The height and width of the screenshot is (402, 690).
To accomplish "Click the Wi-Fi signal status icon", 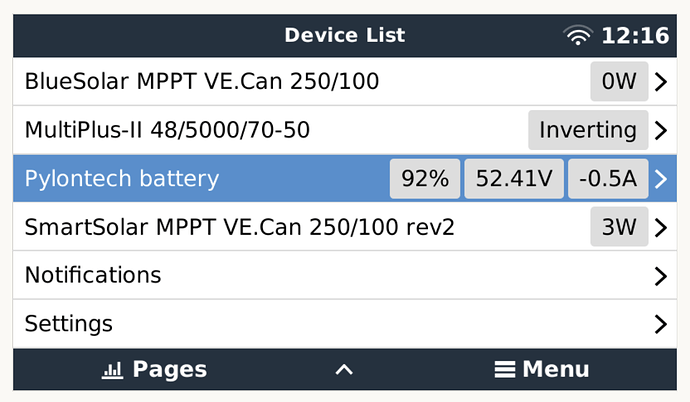I will click(578, 36).
